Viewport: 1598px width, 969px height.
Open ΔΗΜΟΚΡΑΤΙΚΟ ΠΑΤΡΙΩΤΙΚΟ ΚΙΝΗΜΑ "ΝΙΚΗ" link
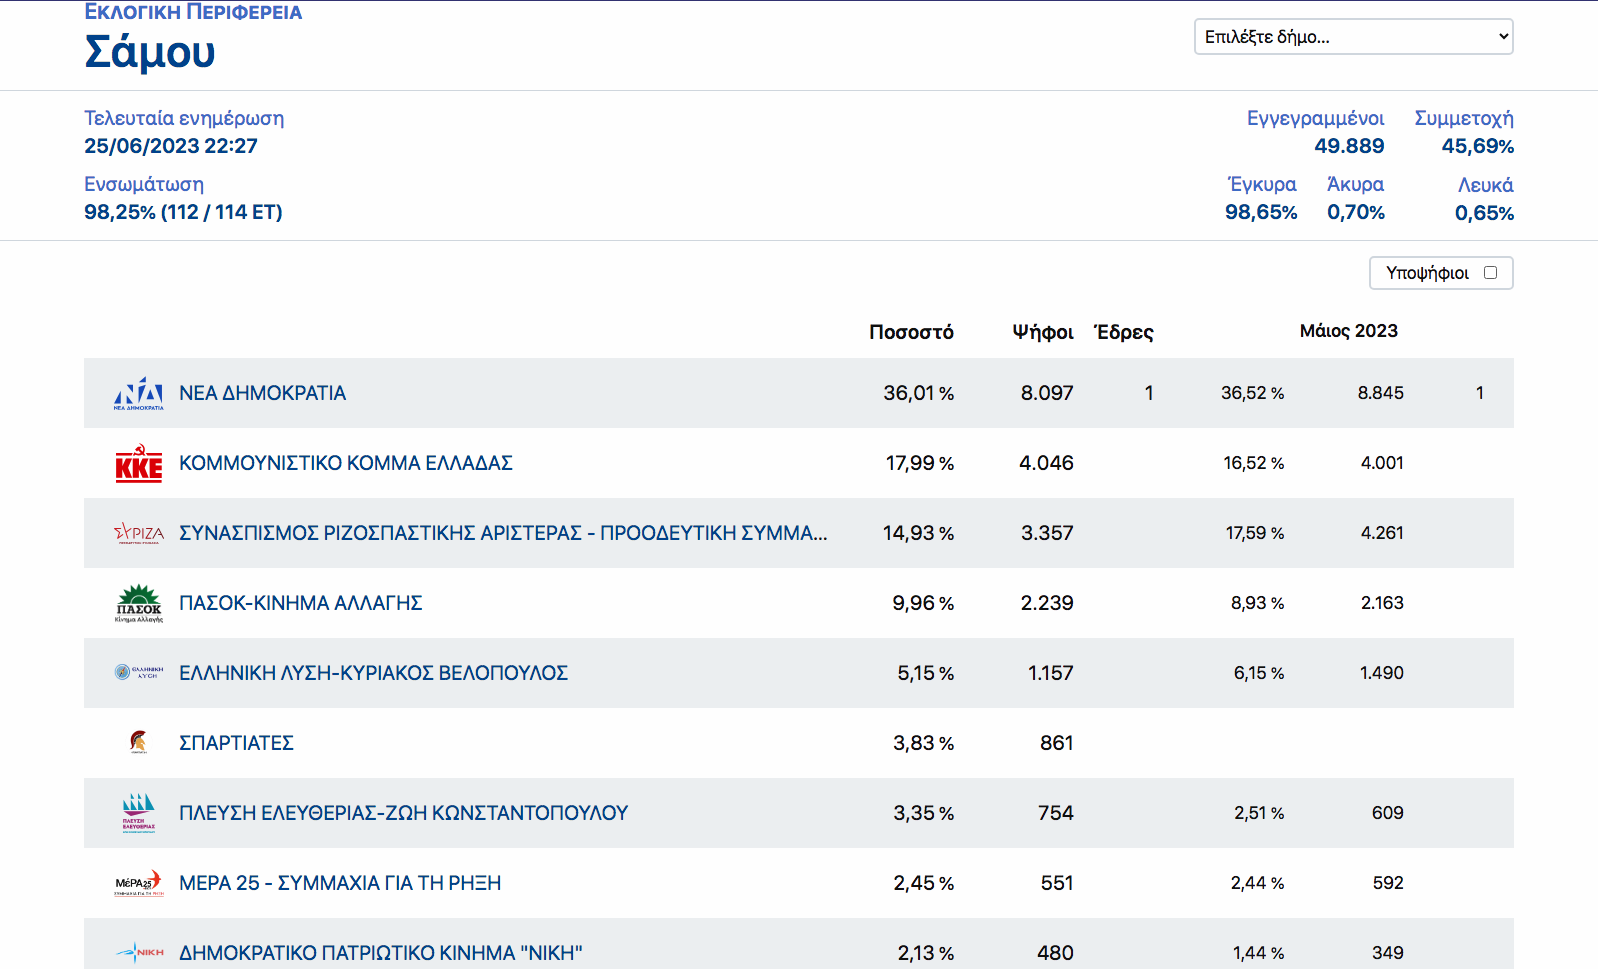click(x=380, y=953)
